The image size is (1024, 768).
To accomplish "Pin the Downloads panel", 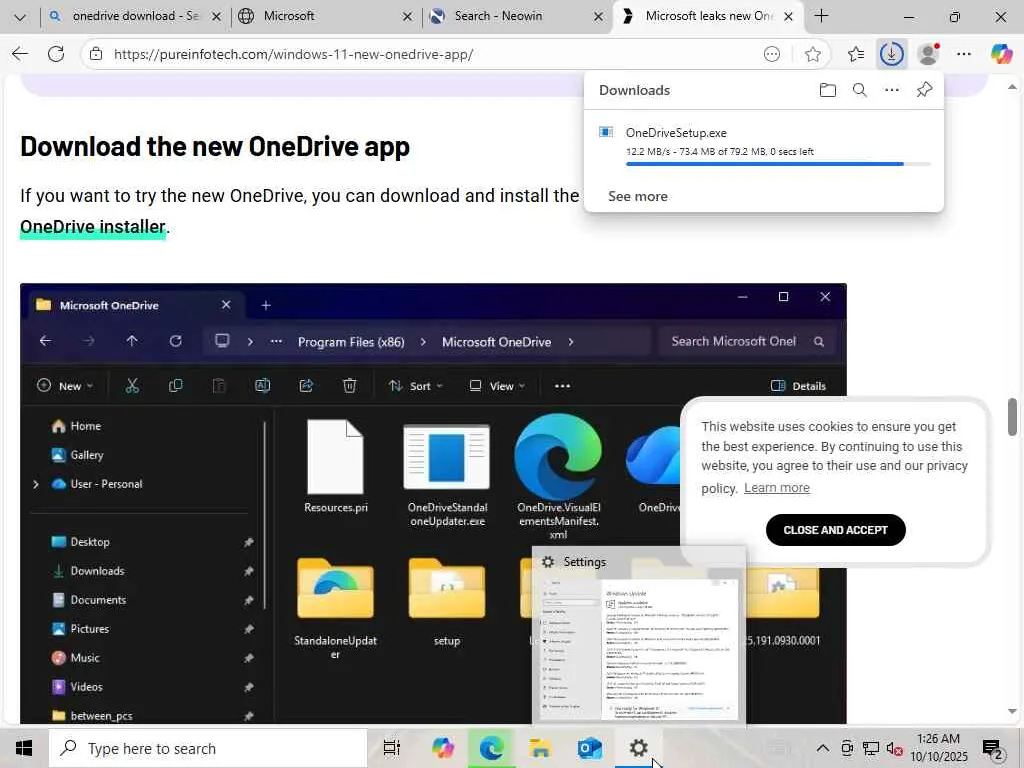I will click(x=924, y=90).
